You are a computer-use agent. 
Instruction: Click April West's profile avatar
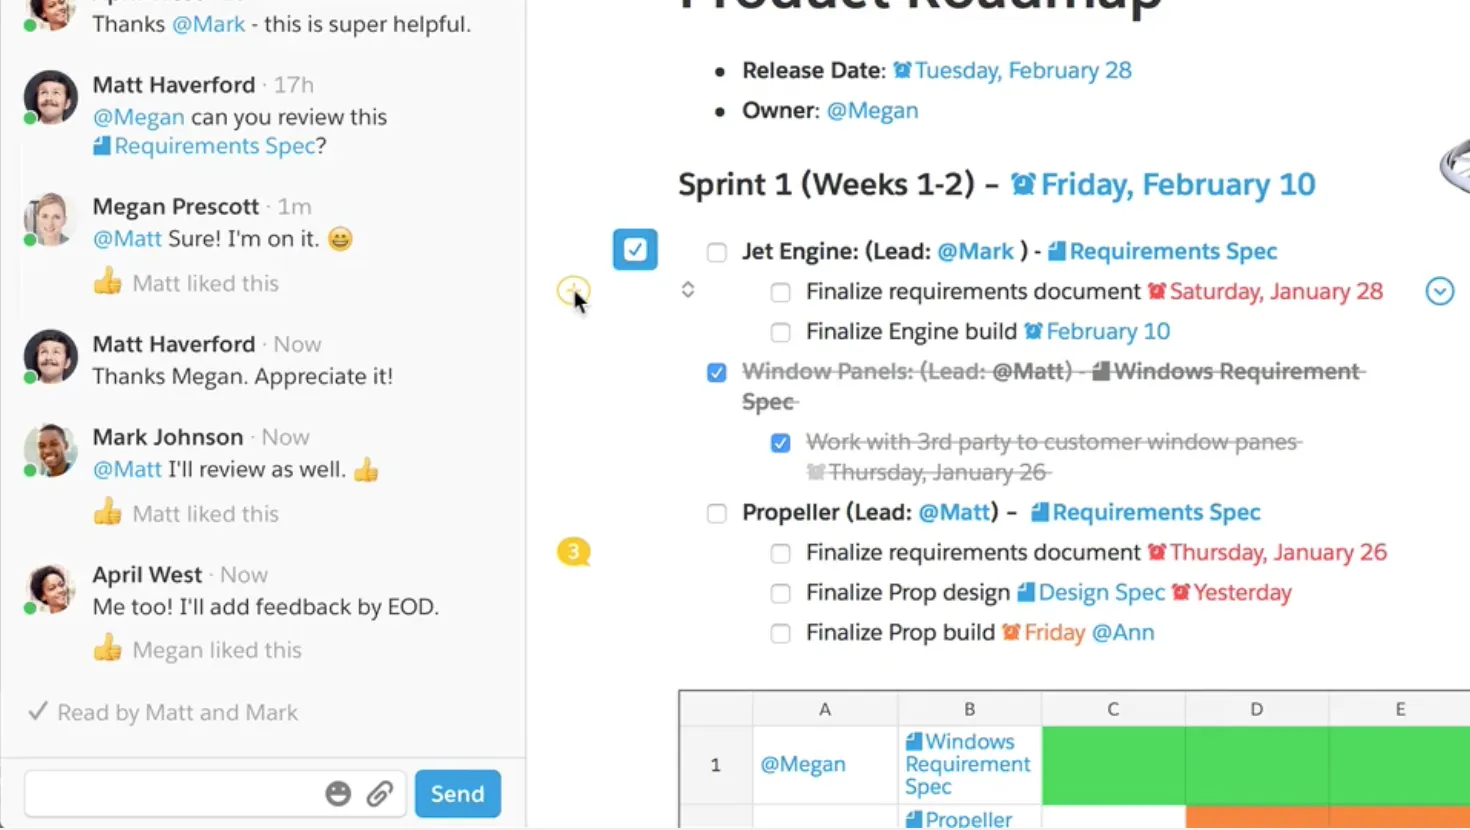tap(50, 589)
